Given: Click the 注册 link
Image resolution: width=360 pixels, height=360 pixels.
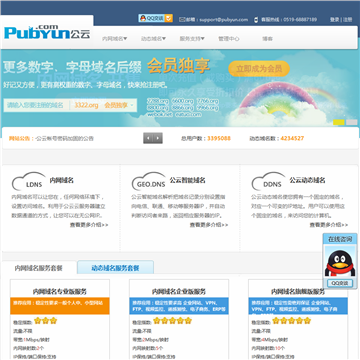Looking at the screenshot, I should (347, 20).
